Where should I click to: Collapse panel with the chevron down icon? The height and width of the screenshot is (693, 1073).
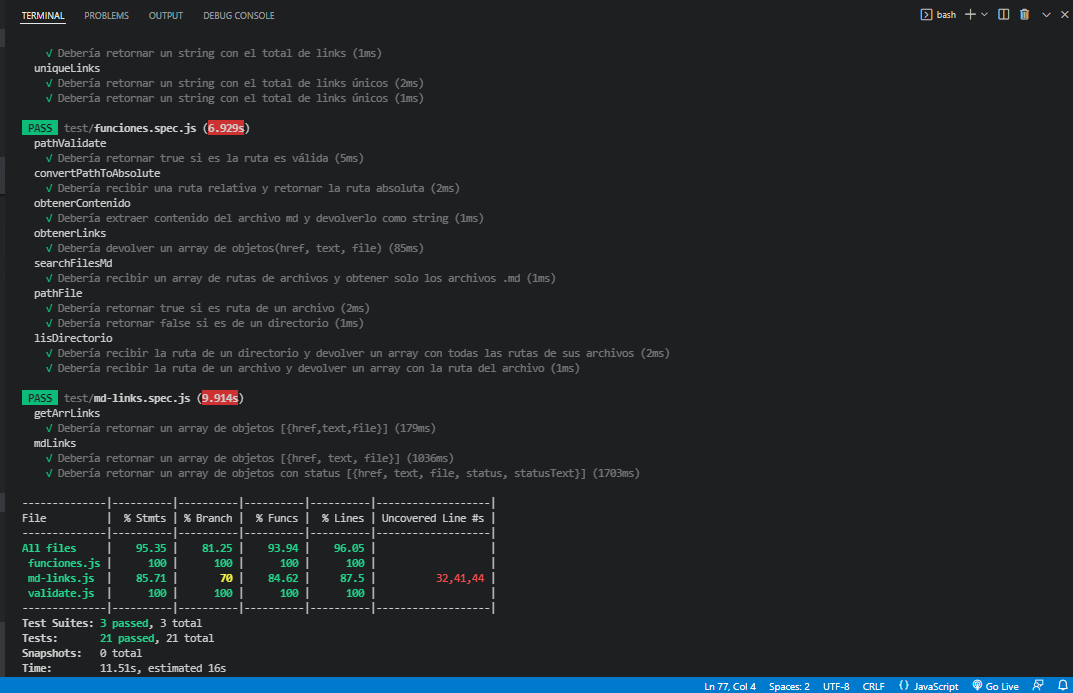pos(1046,14)
